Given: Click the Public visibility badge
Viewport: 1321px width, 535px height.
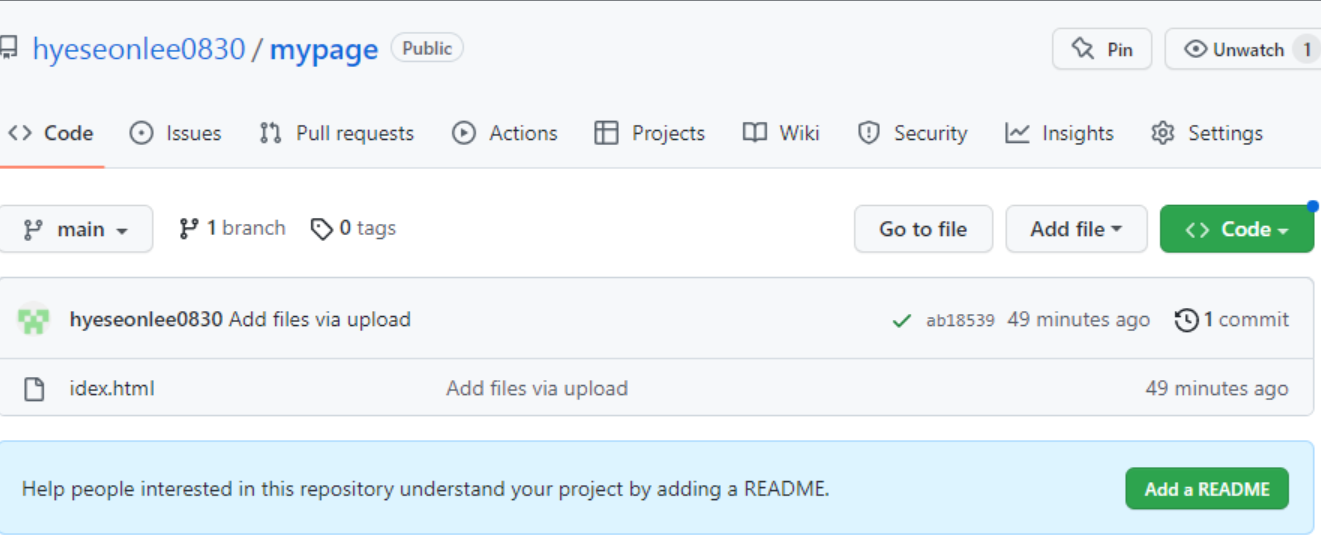Looking at the screenshot, I should (x=427, y=48).
